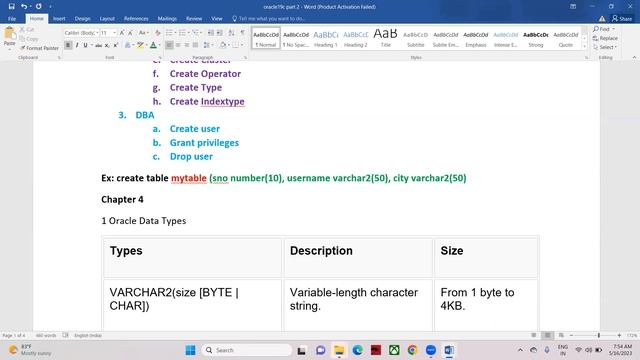Apply subscript formatting
640x360 pixels.
click(x=107, y=45)
